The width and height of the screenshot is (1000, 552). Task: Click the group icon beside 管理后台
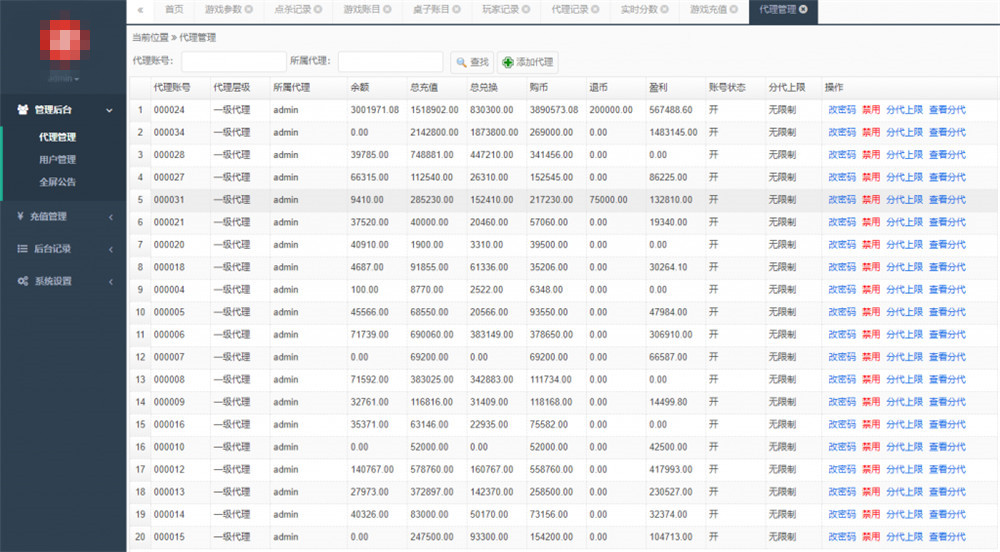(22, 109)
